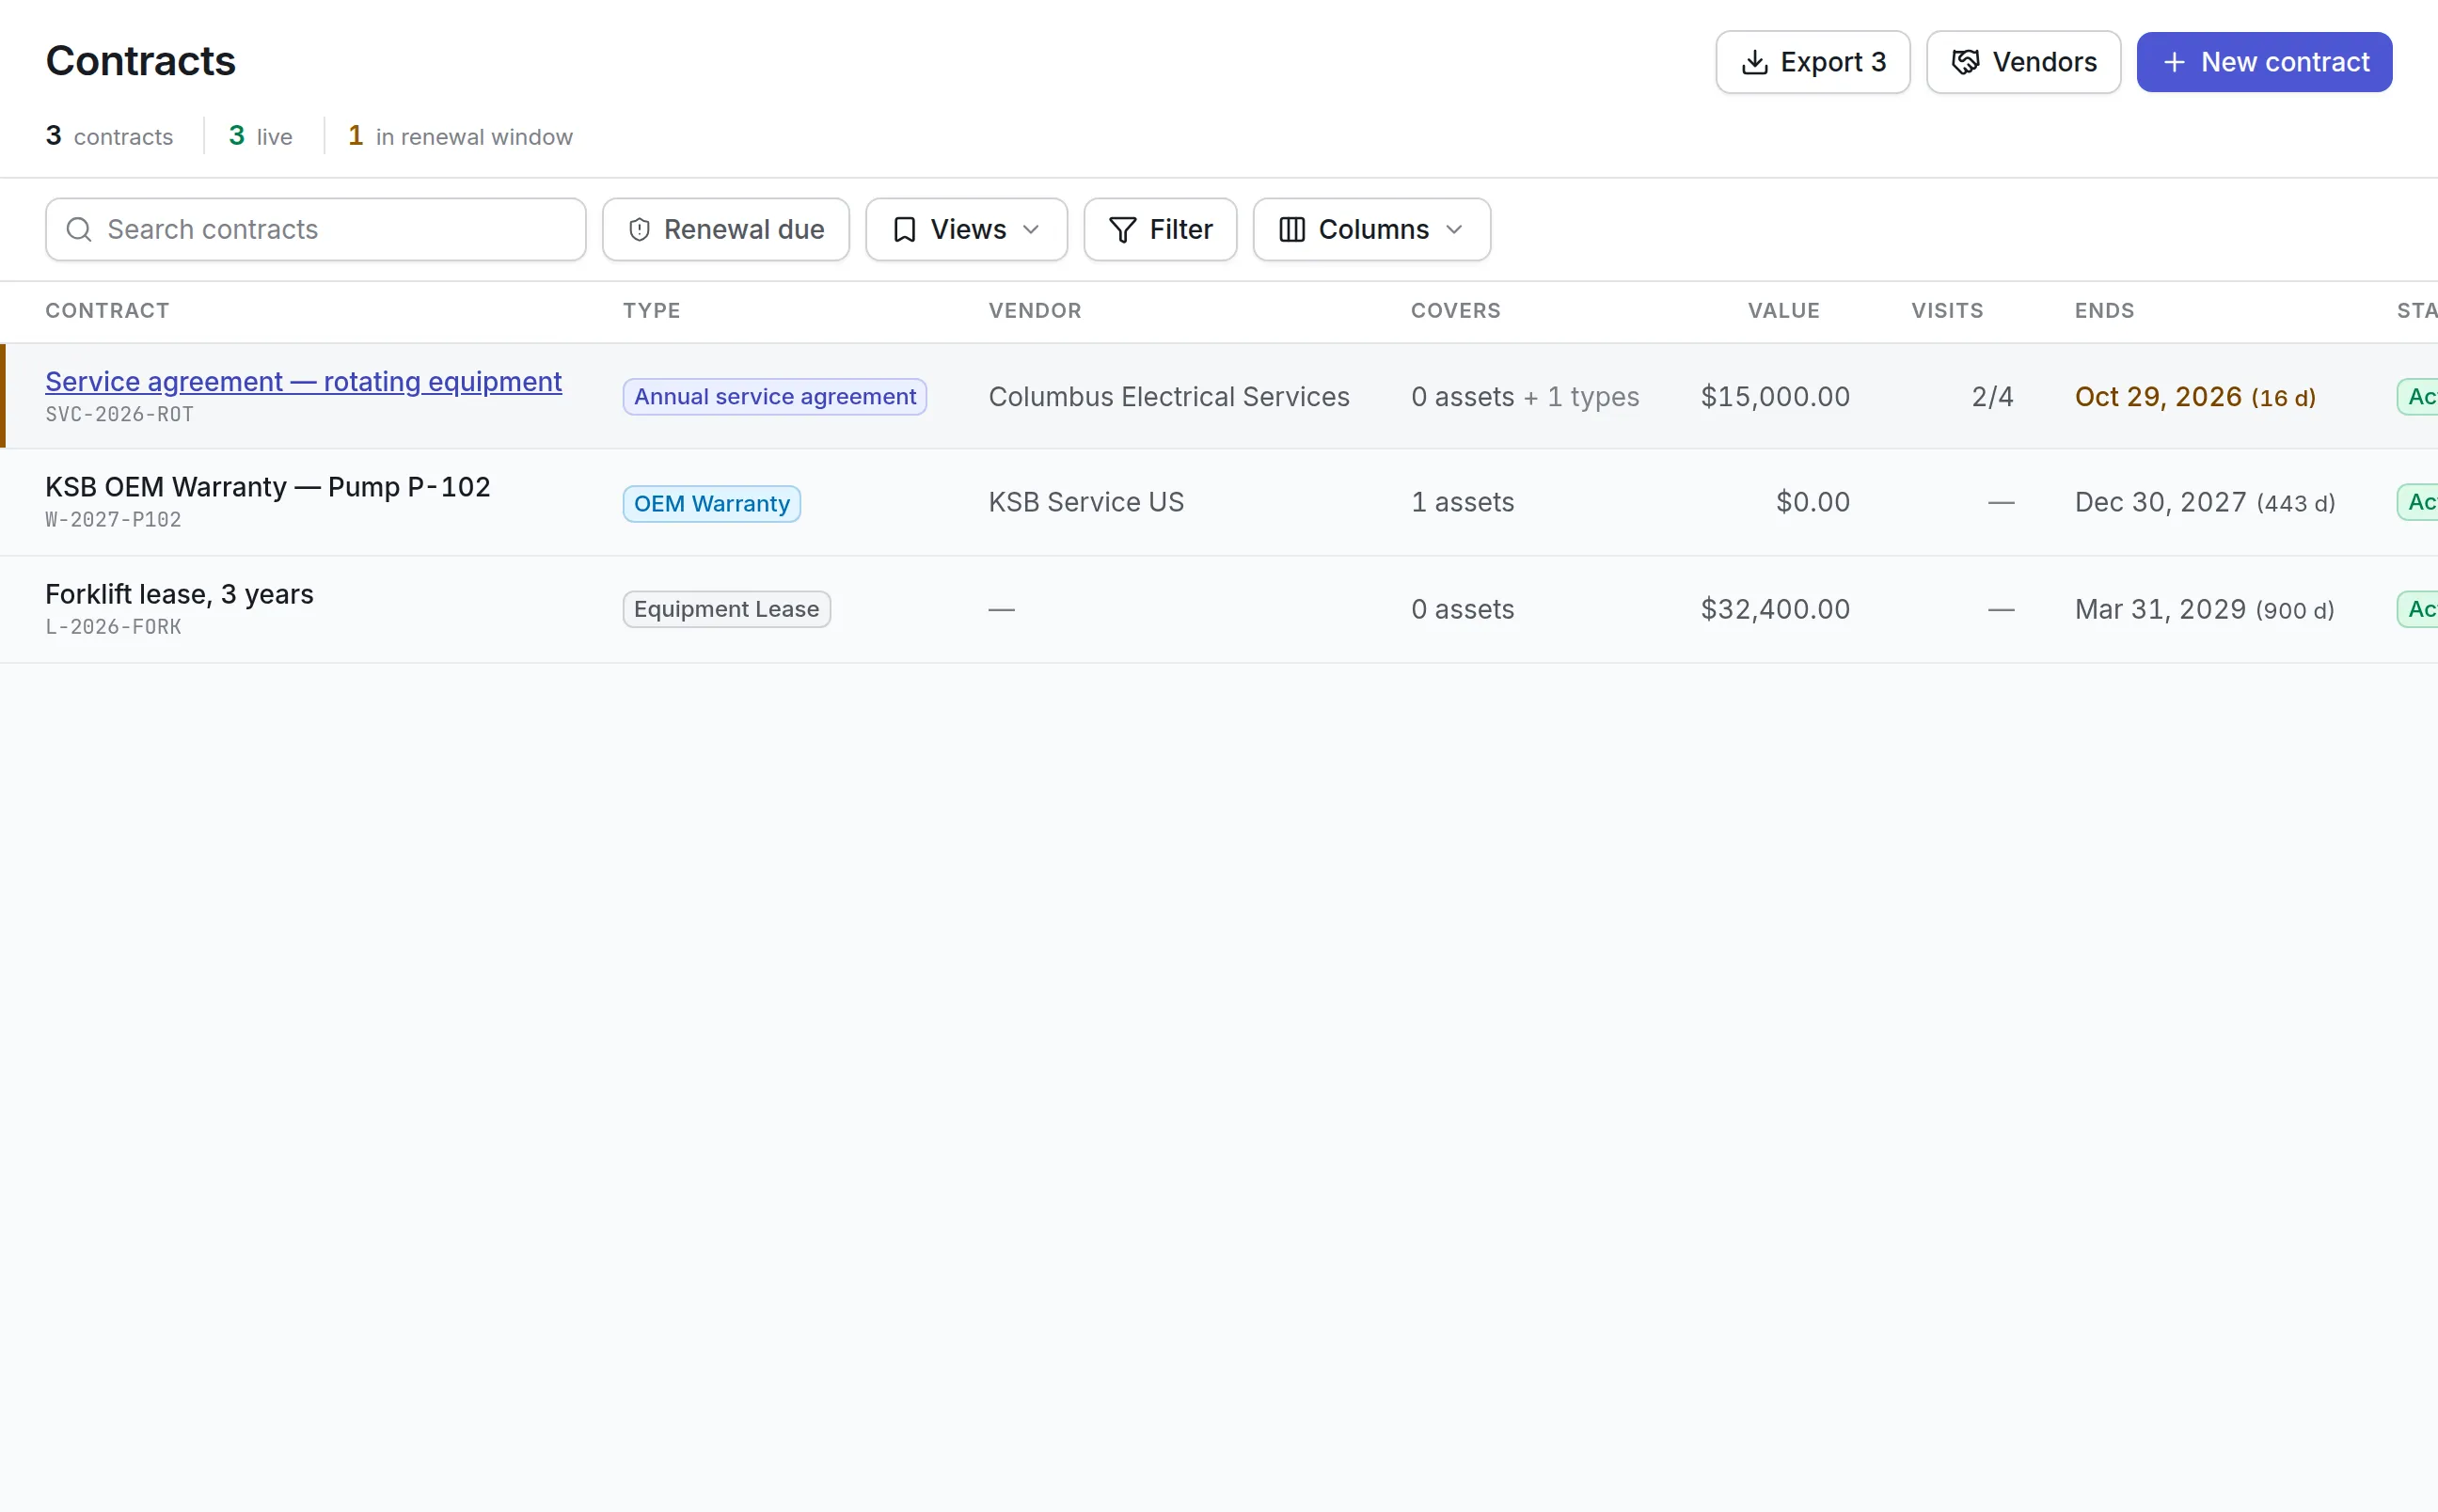Sort by the ENDS column header
Viewport: 2438px width, 1512px height.
pyautogui.click(x=2104, y=311)
